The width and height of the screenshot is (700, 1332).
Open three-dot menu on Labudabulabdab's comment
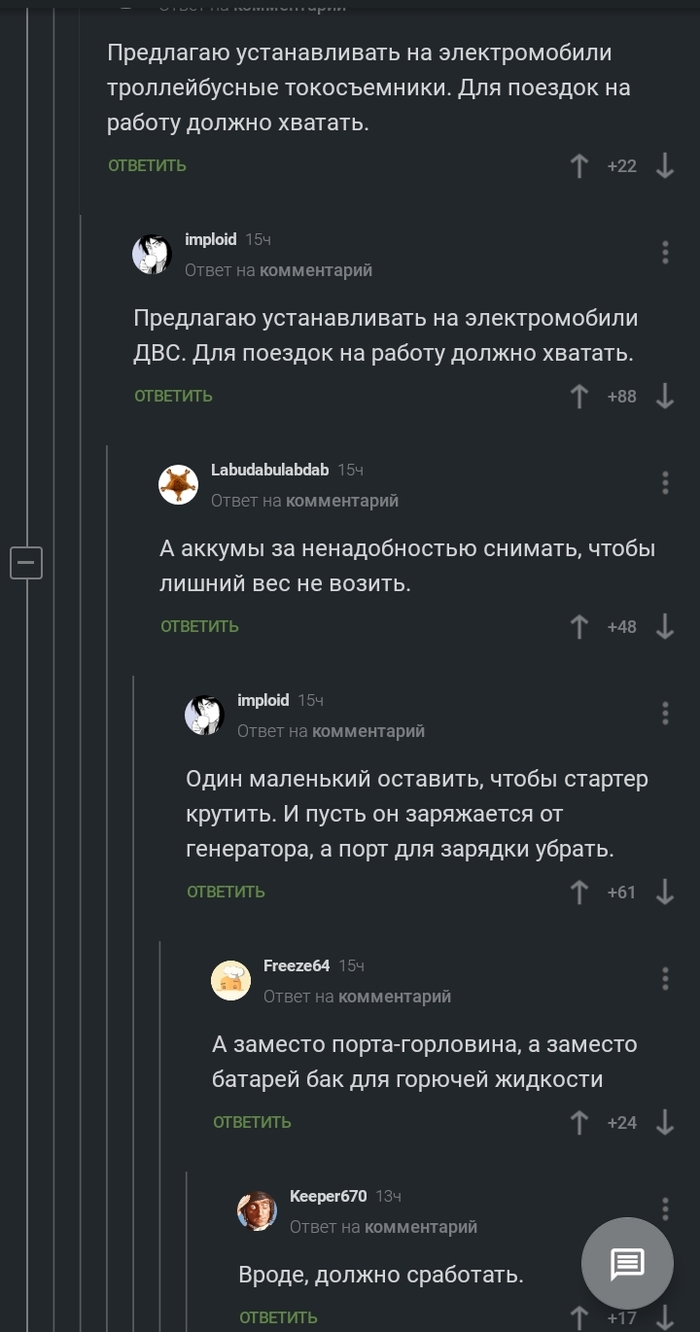click(x=665, y=483)
